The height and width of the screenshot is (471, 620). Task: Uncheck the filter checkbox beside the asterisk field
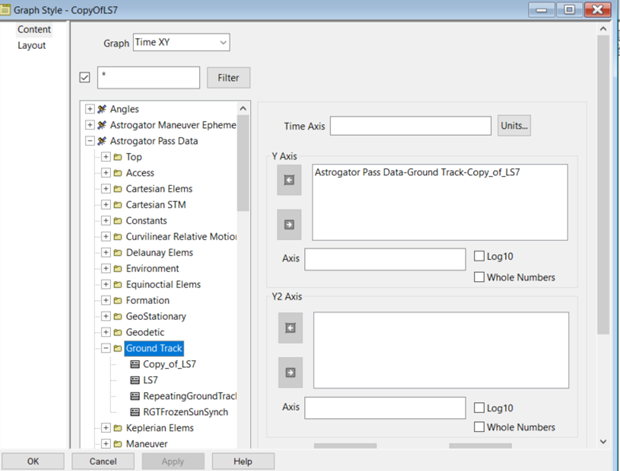tap(85, 78)
